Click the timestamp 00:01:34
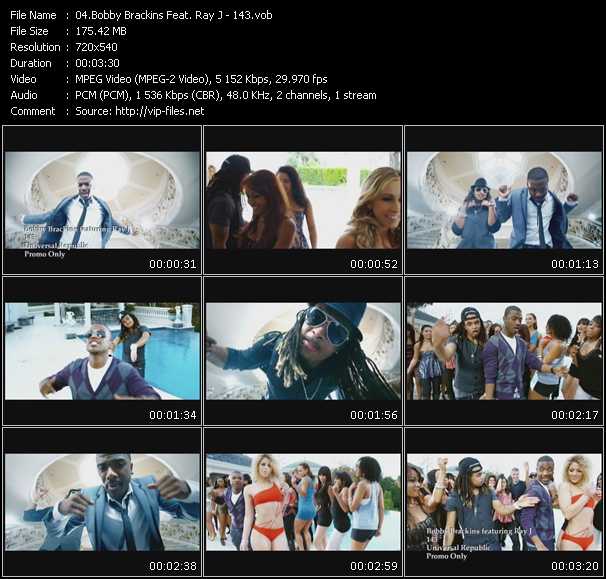The width and height of the screenshot is (606, 579). (173, 415)
